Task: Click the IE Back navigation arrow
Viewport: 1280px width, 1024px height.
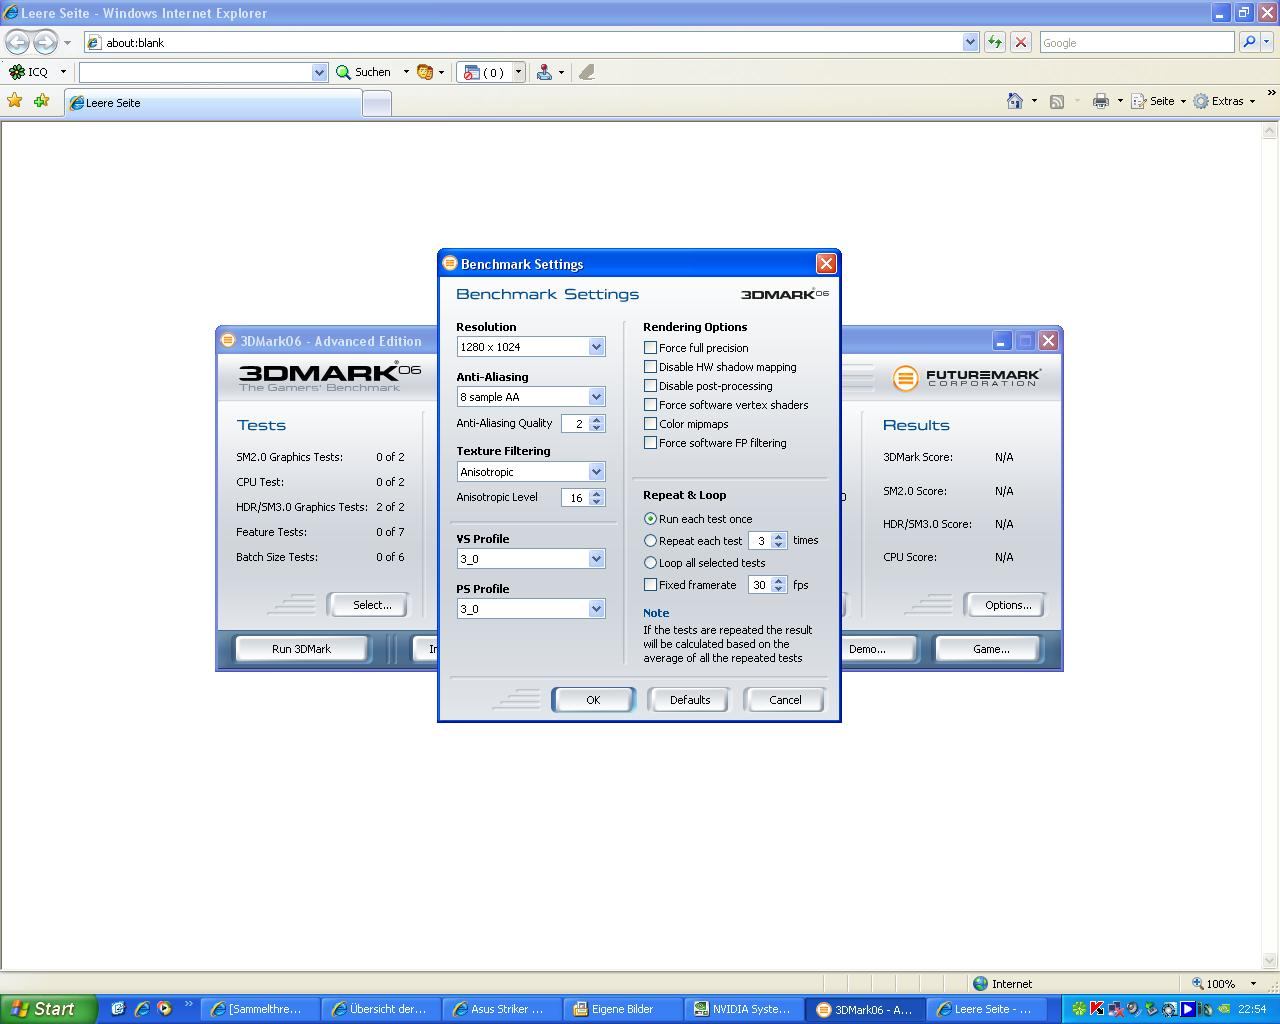Action: (17, 42)
